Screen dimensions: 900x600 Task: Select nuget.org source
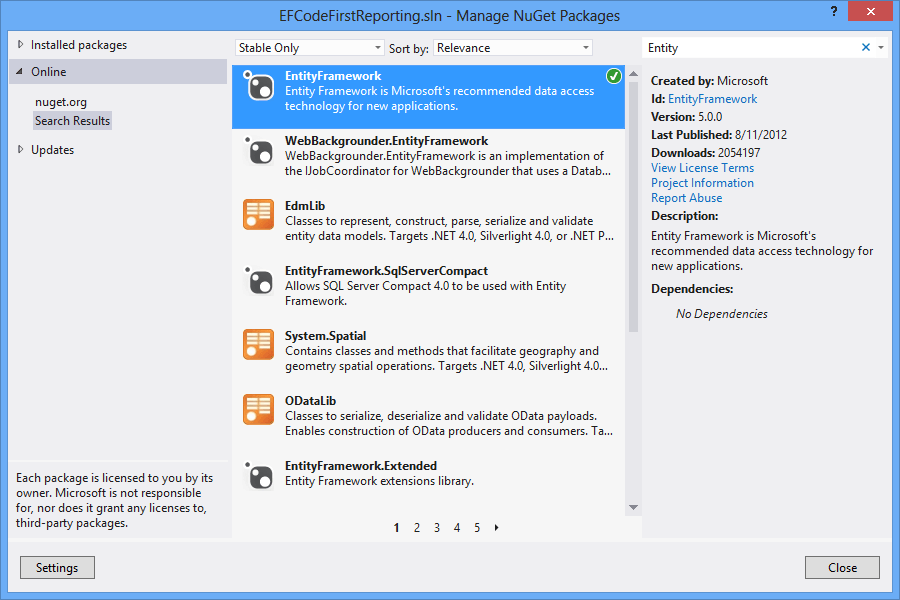61,102
